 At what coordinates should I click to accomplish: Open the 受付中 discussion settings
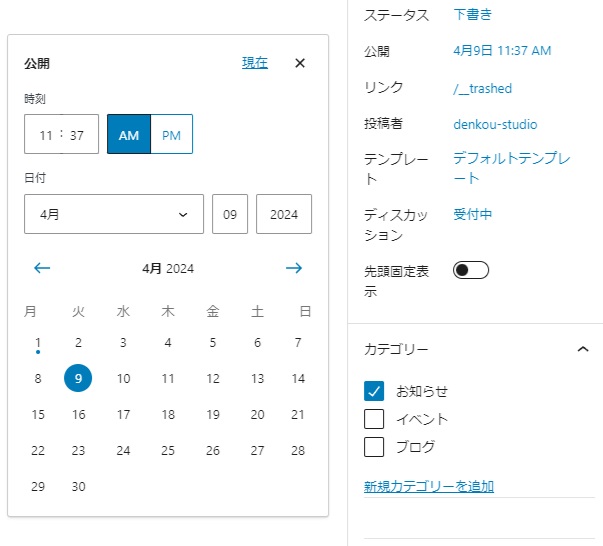(x=473, y=214)
